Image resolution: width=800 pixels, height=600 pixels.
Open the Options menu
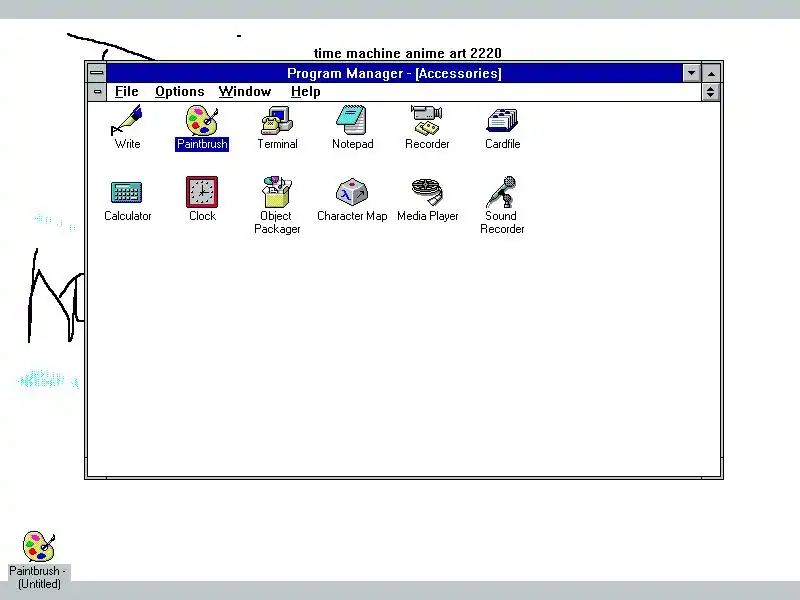pyautogui.click(x=180, y=92)
